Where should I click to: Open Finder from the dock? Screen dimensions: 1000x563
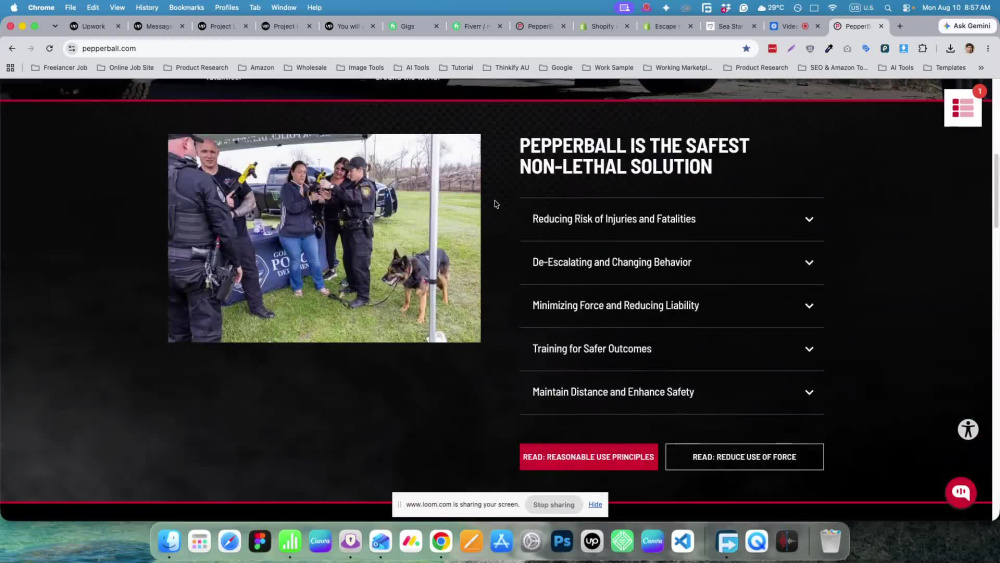pyautogui.click(x=169, y=541)
